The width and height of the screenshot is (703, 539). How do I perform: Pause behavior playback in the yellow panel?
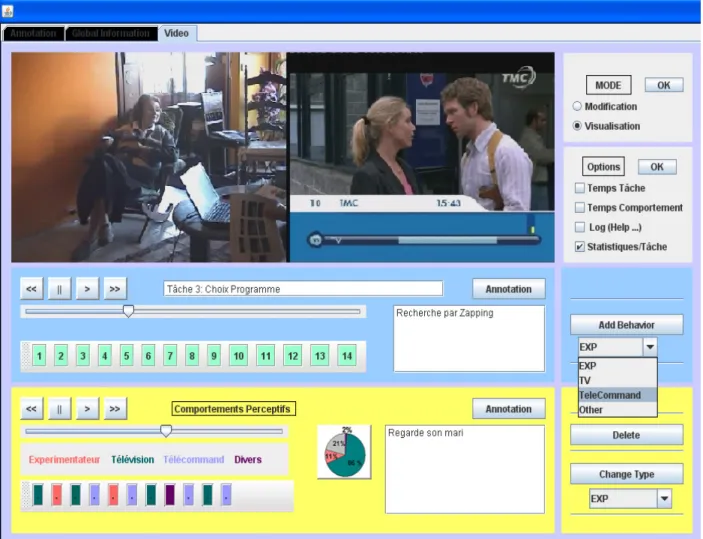pos(59,409)
